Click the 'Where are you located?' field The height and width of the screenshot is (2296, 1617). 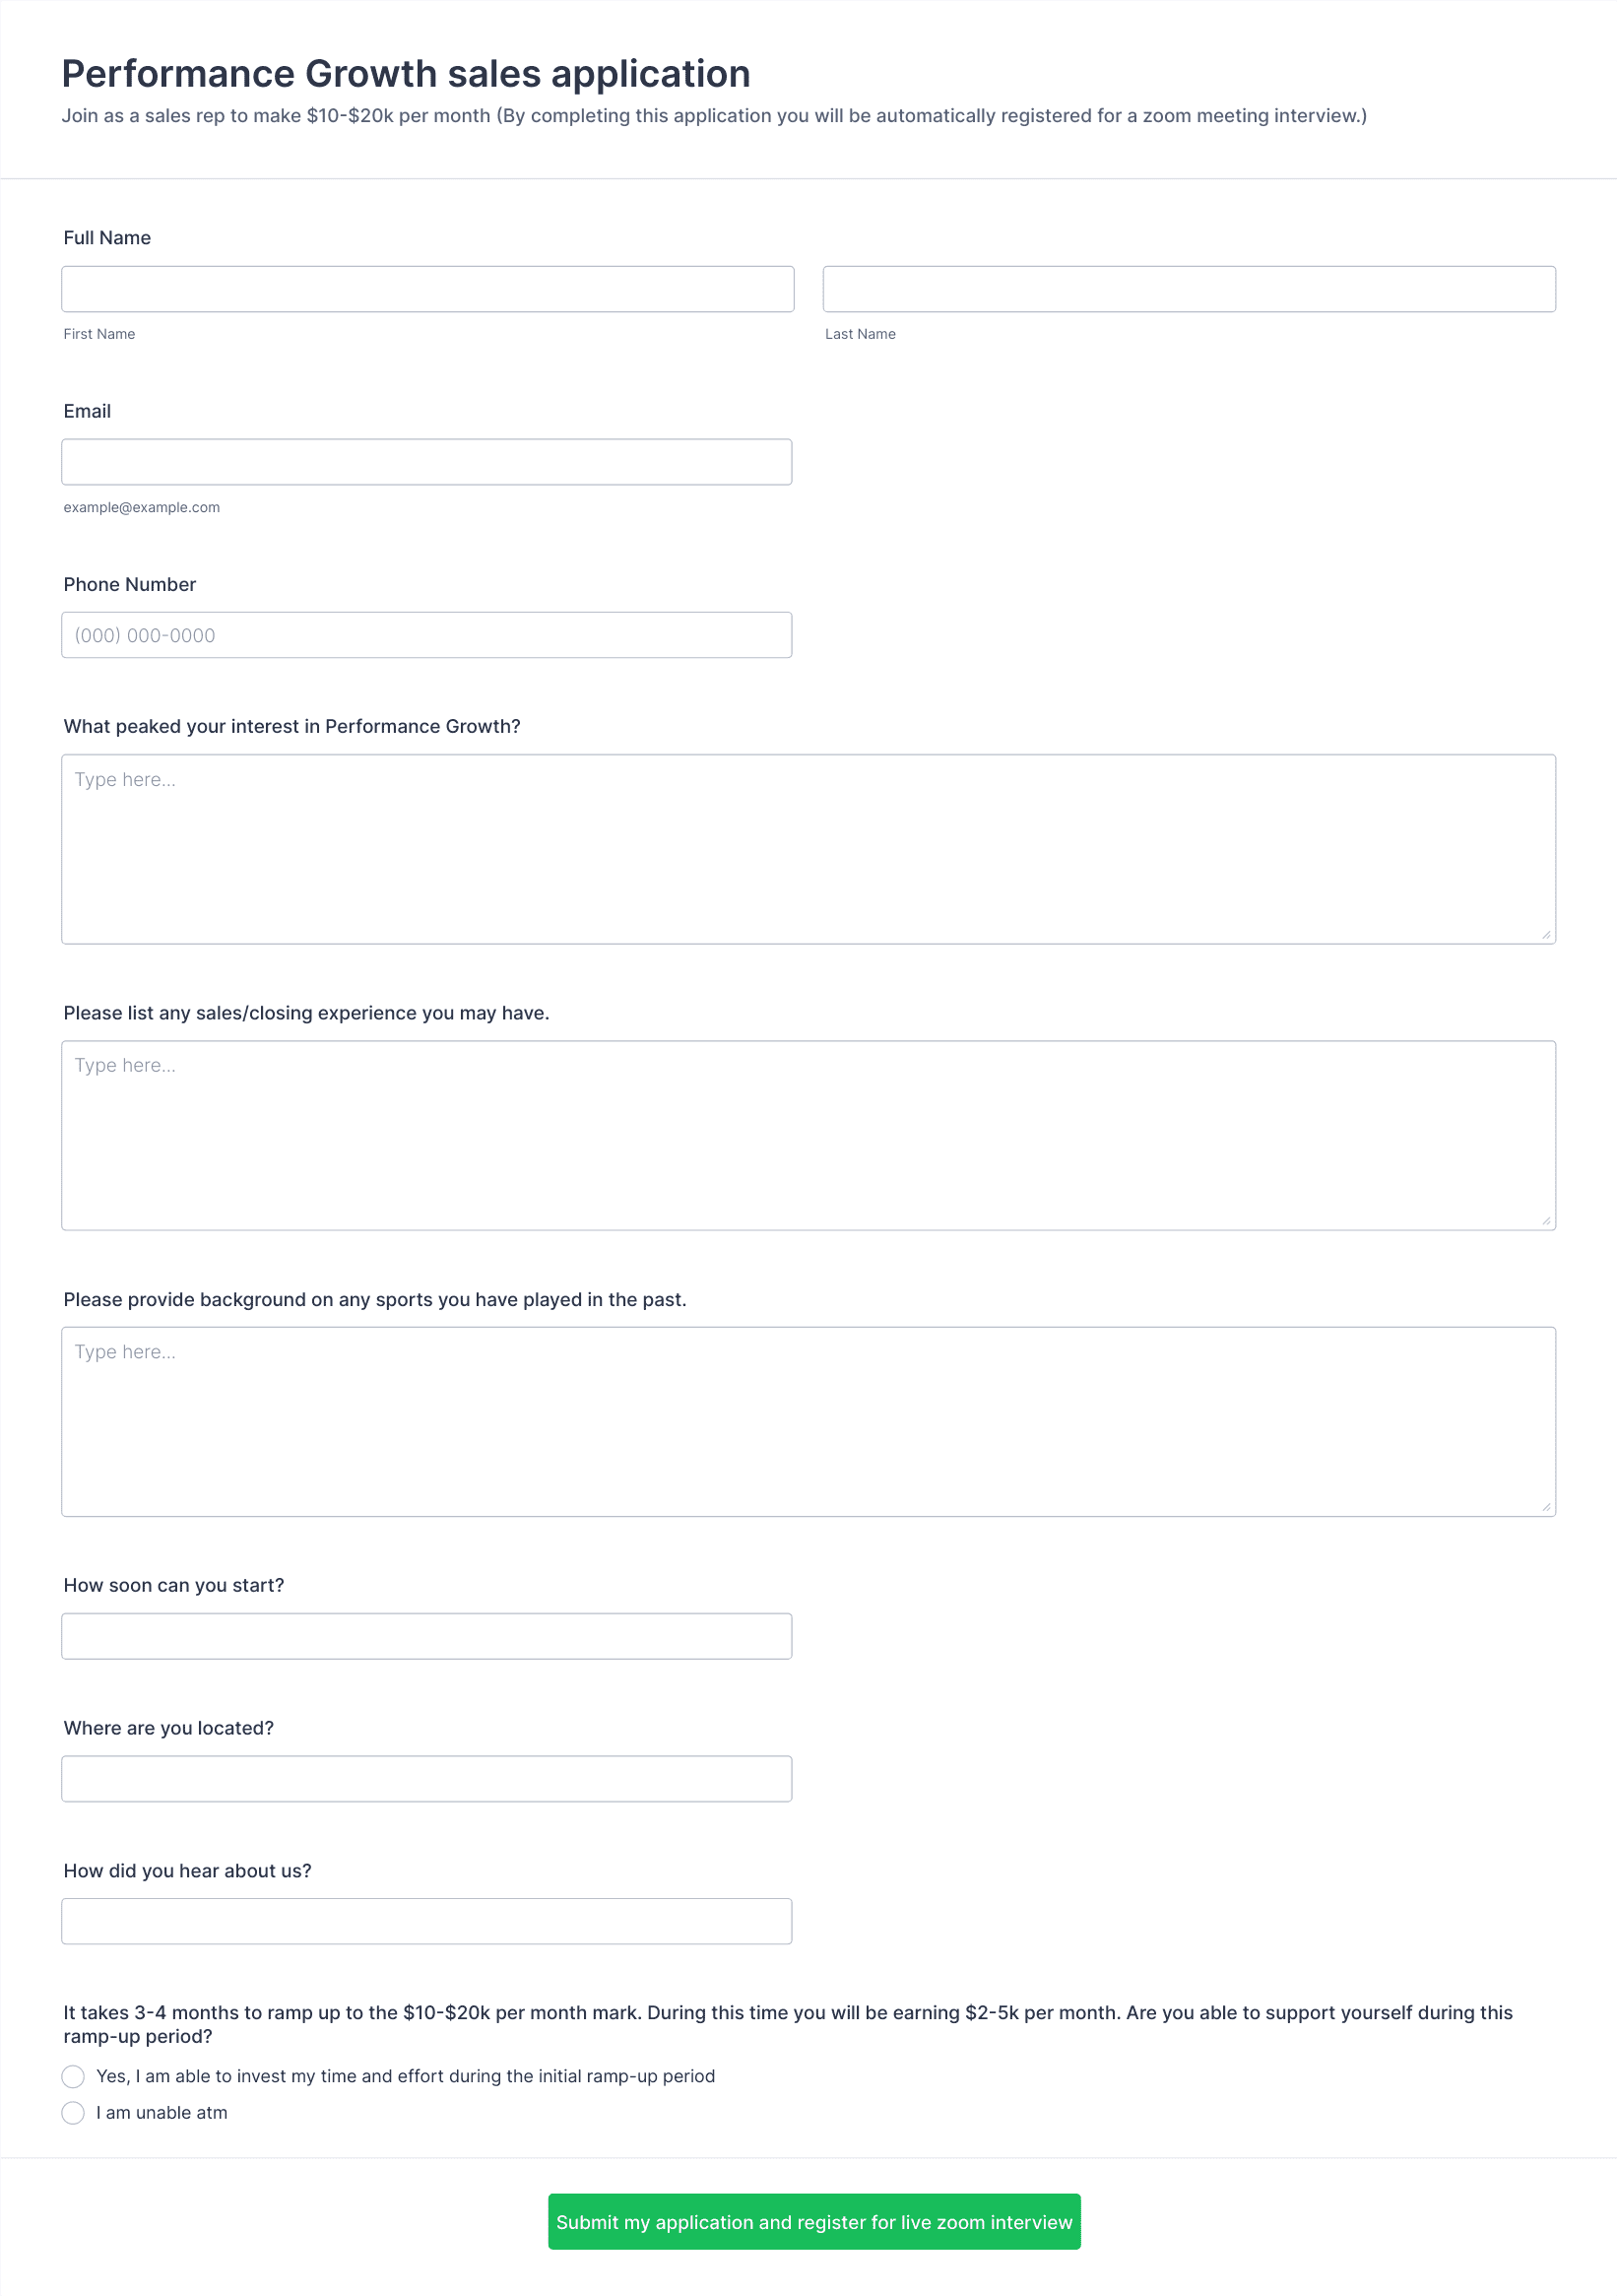(427, 1779)
